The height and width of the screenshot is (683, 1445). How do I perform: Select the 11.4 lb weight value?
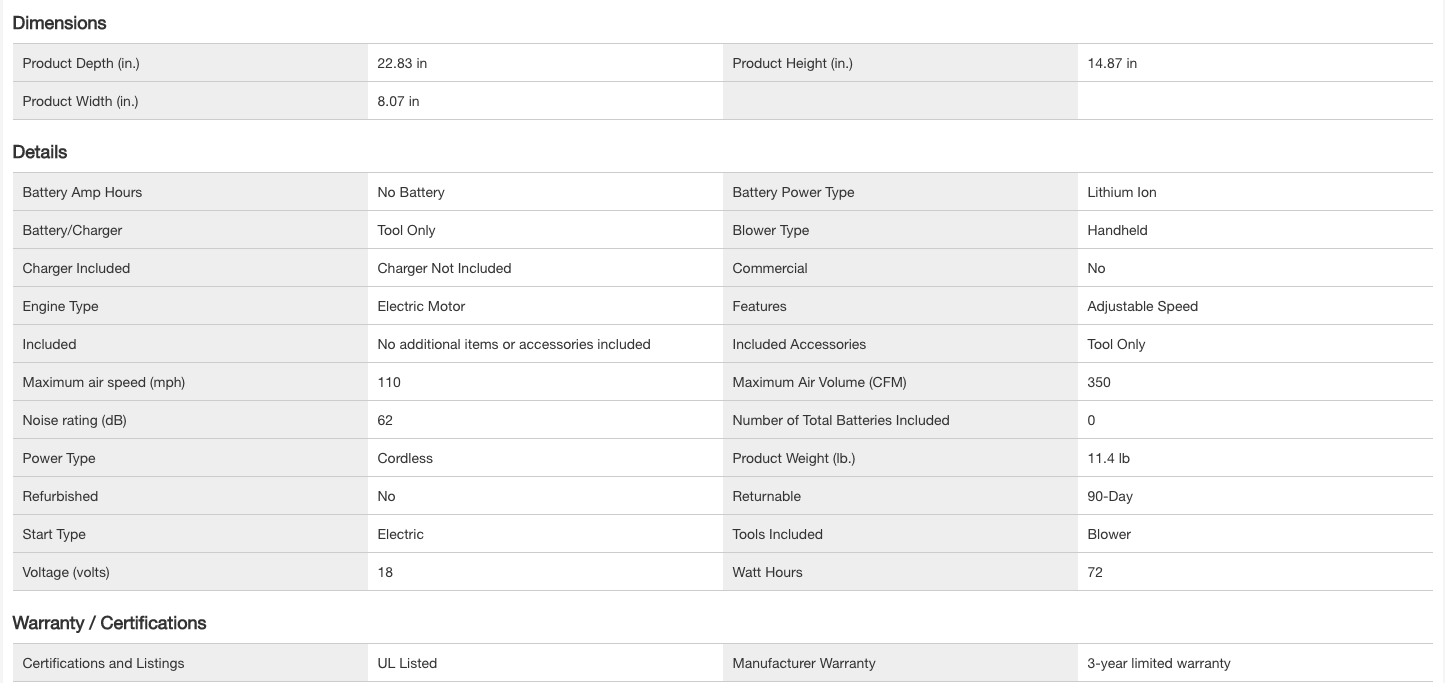[1108, 458]
